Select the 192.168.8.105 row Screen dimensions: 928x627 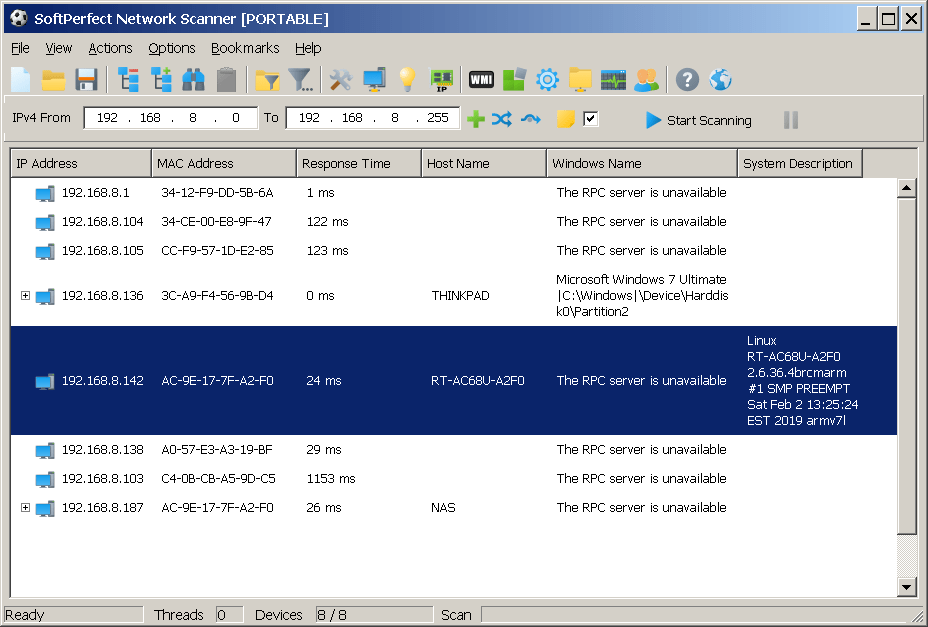pos(453,250)
